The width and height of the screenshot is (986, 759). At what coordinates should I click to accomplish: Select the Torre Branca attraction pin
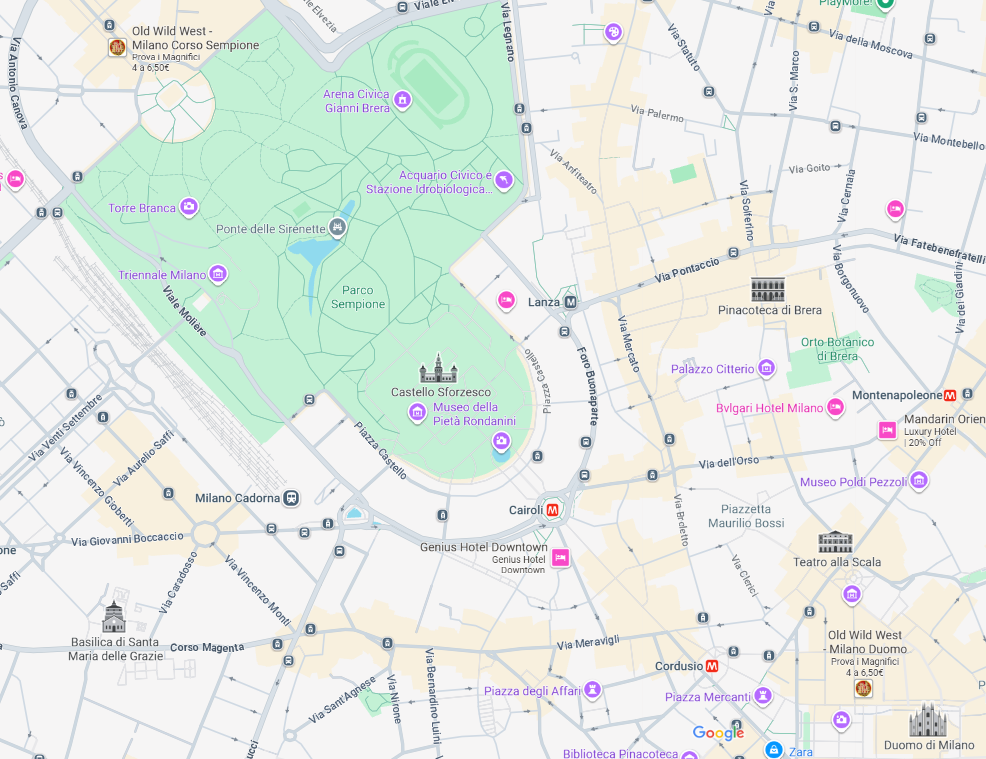188,208
